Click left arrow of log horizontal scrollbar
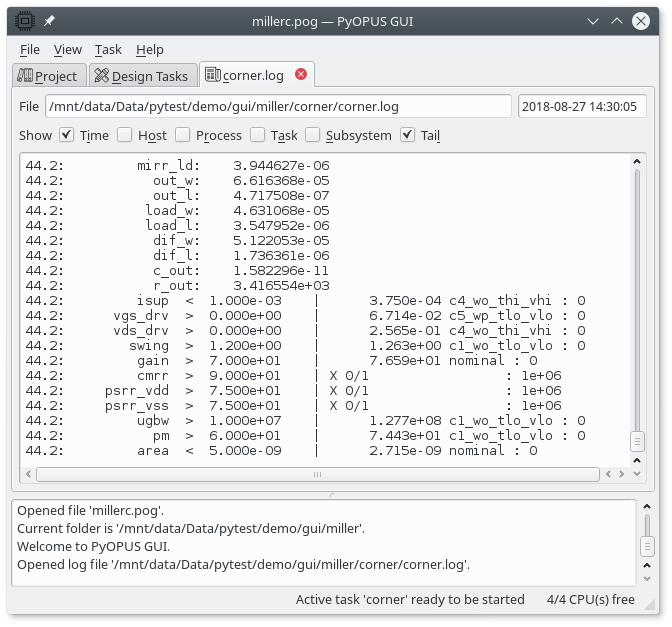672x627 pixels. click(x=28, y=474)
